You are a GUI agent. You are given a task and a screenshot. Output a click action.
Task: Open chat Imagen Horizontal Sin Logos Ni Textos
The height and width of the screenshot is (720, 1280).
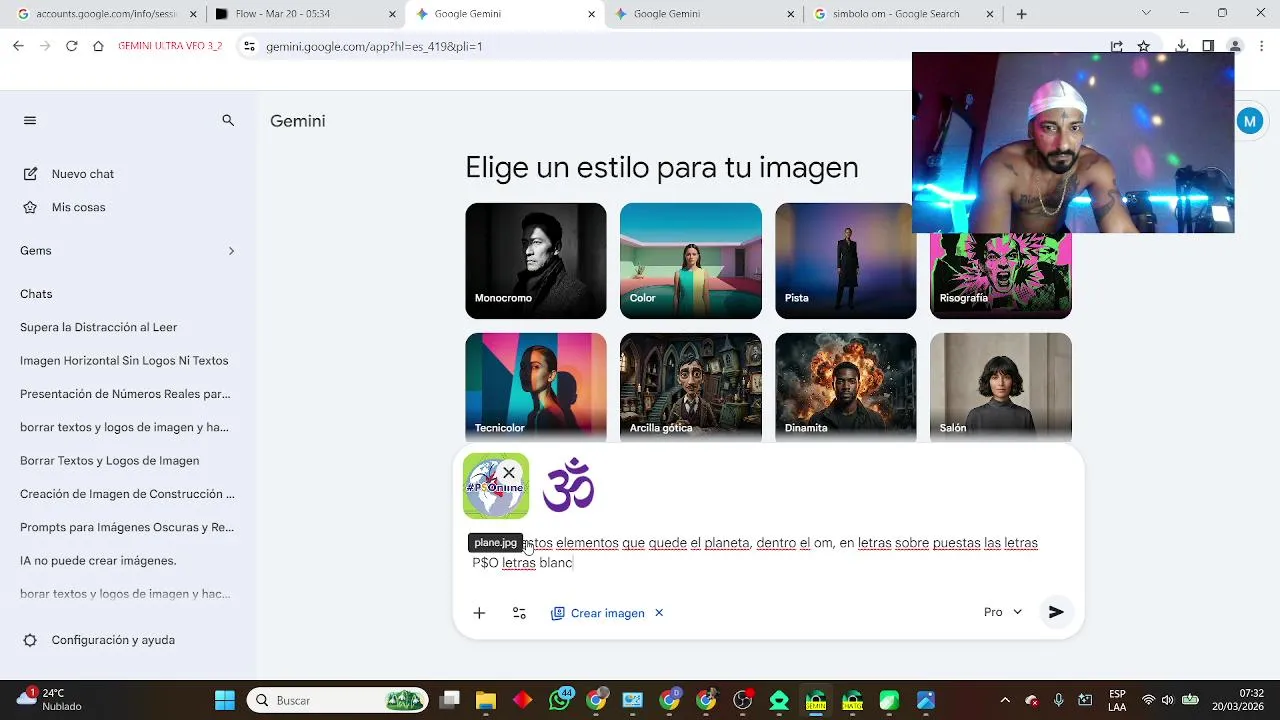pyautogui.click(x=124, y=360)
